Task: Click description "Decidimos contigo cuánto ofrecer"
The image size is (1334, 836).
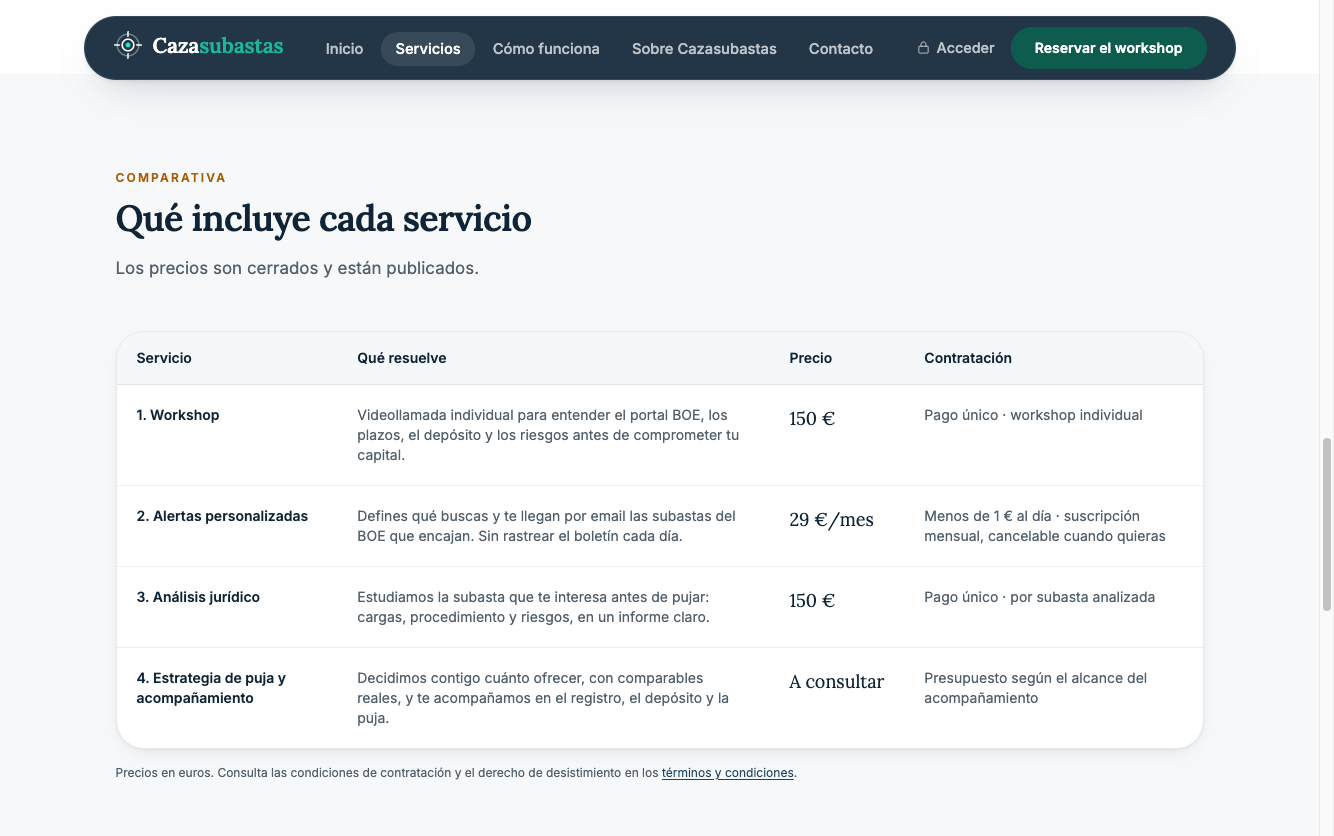Action: tap(543, 698)
